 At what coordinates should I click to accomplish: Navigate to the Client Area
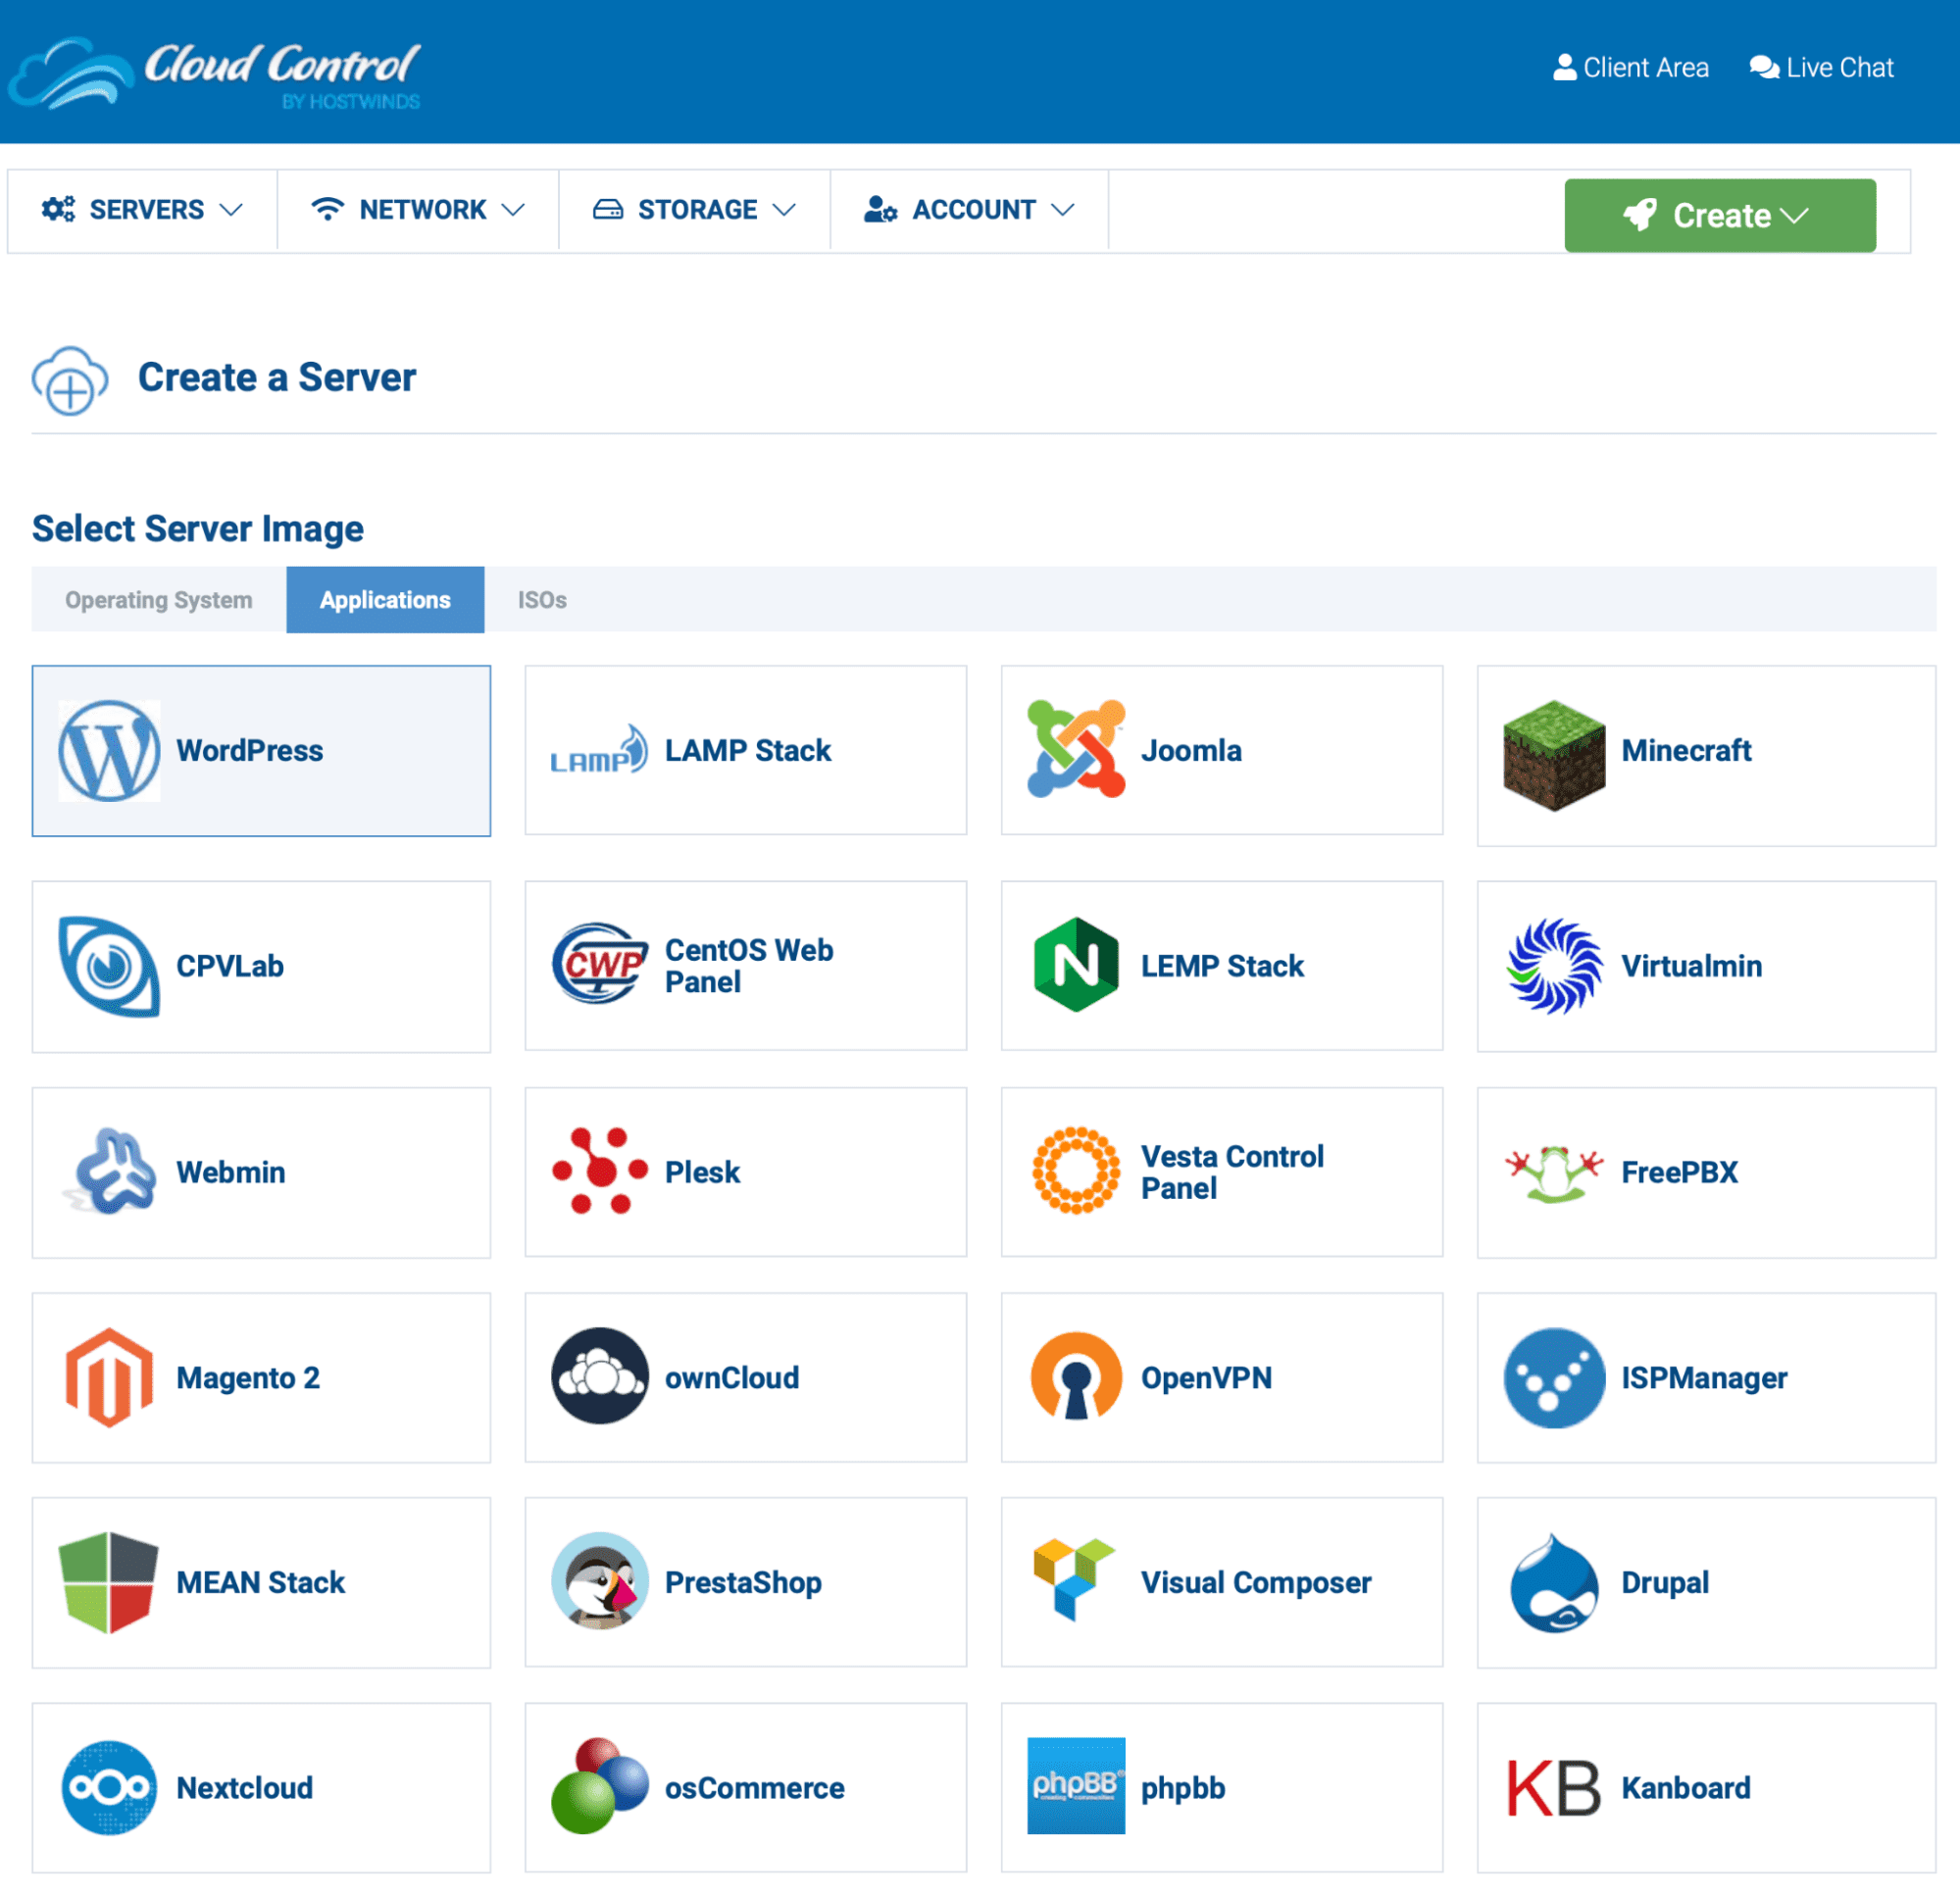[1628, 67]
